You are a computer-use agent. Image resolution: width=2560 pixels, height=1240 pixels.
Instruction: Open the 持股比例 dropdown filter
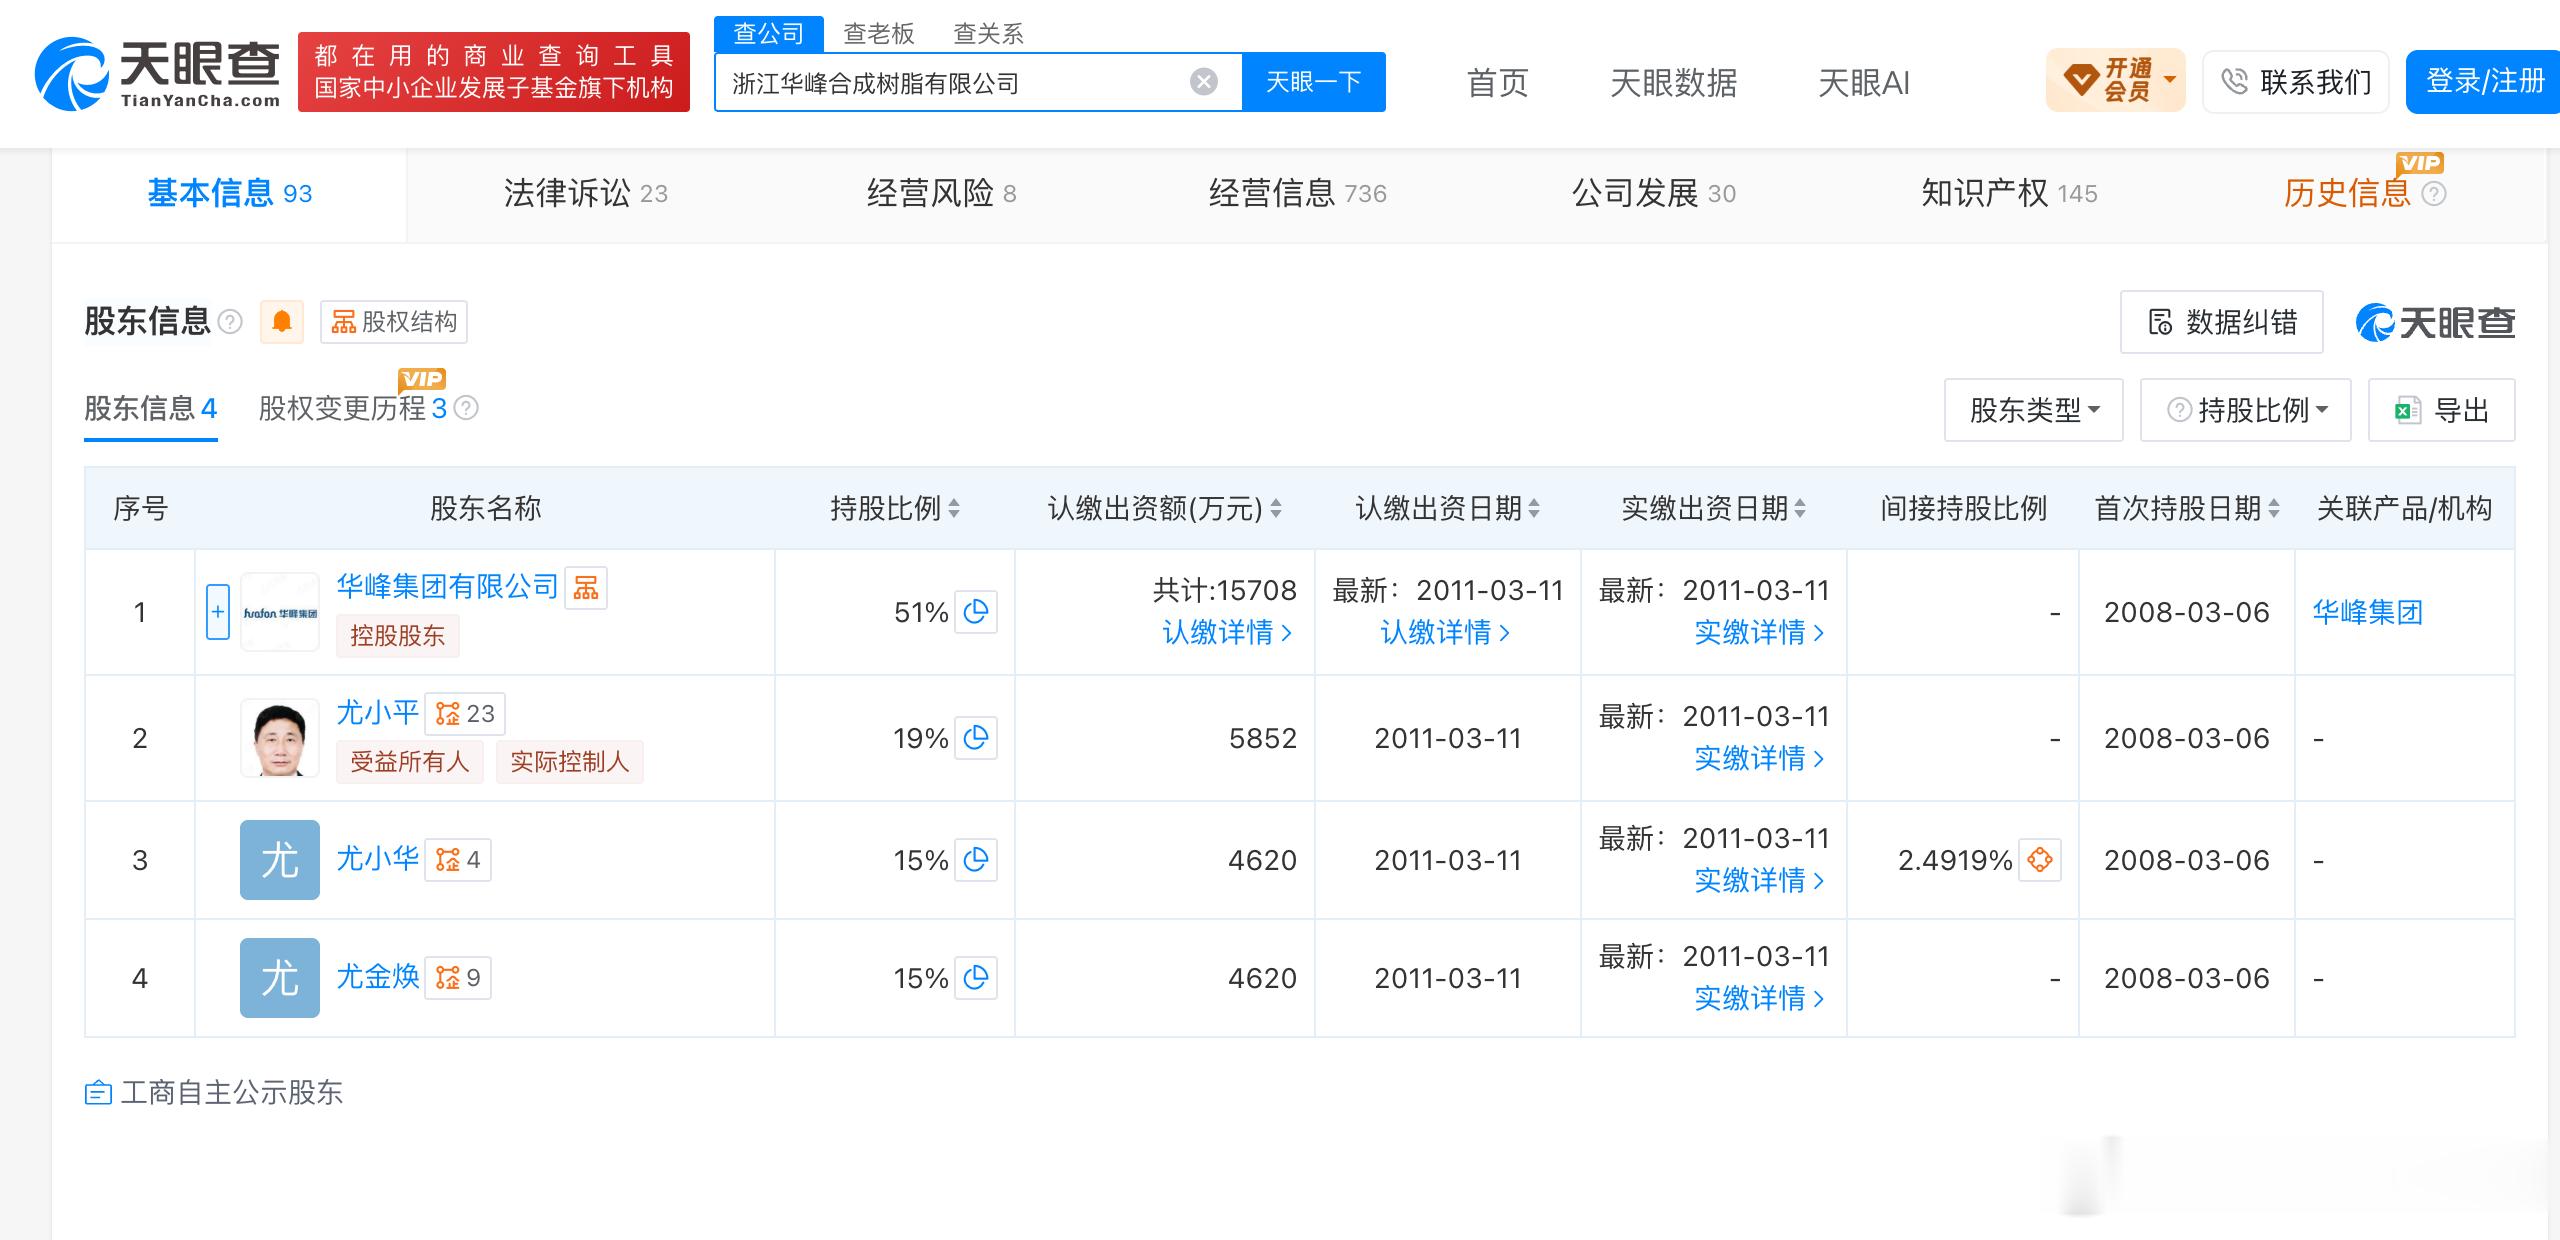click(2246, 410)
